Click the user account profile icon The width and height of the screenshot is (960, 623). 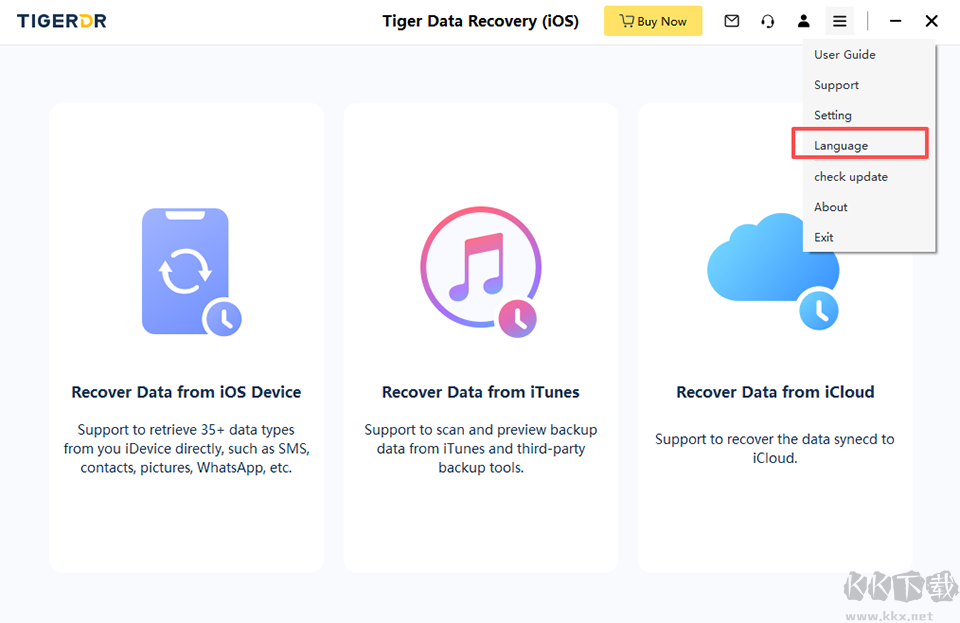[804, 21]
